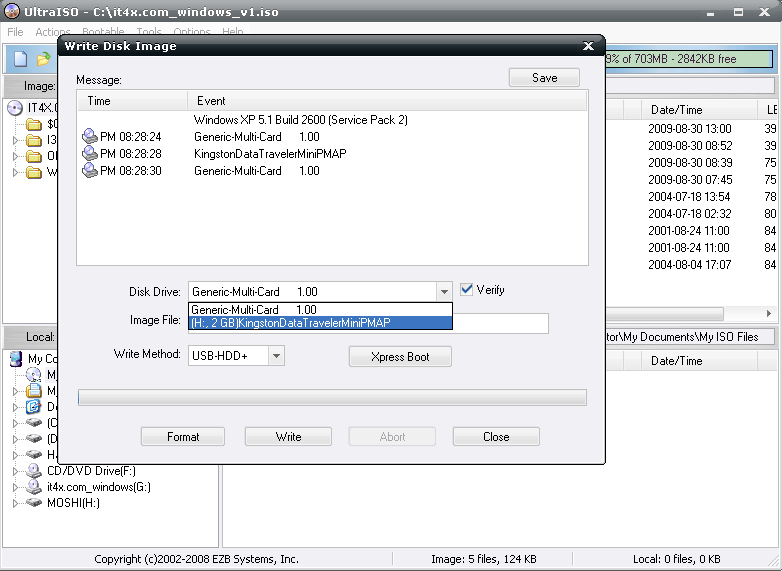Select the 2009-08-30 13:00 file row
The image size is (782, 571).
tap(690, 129)
